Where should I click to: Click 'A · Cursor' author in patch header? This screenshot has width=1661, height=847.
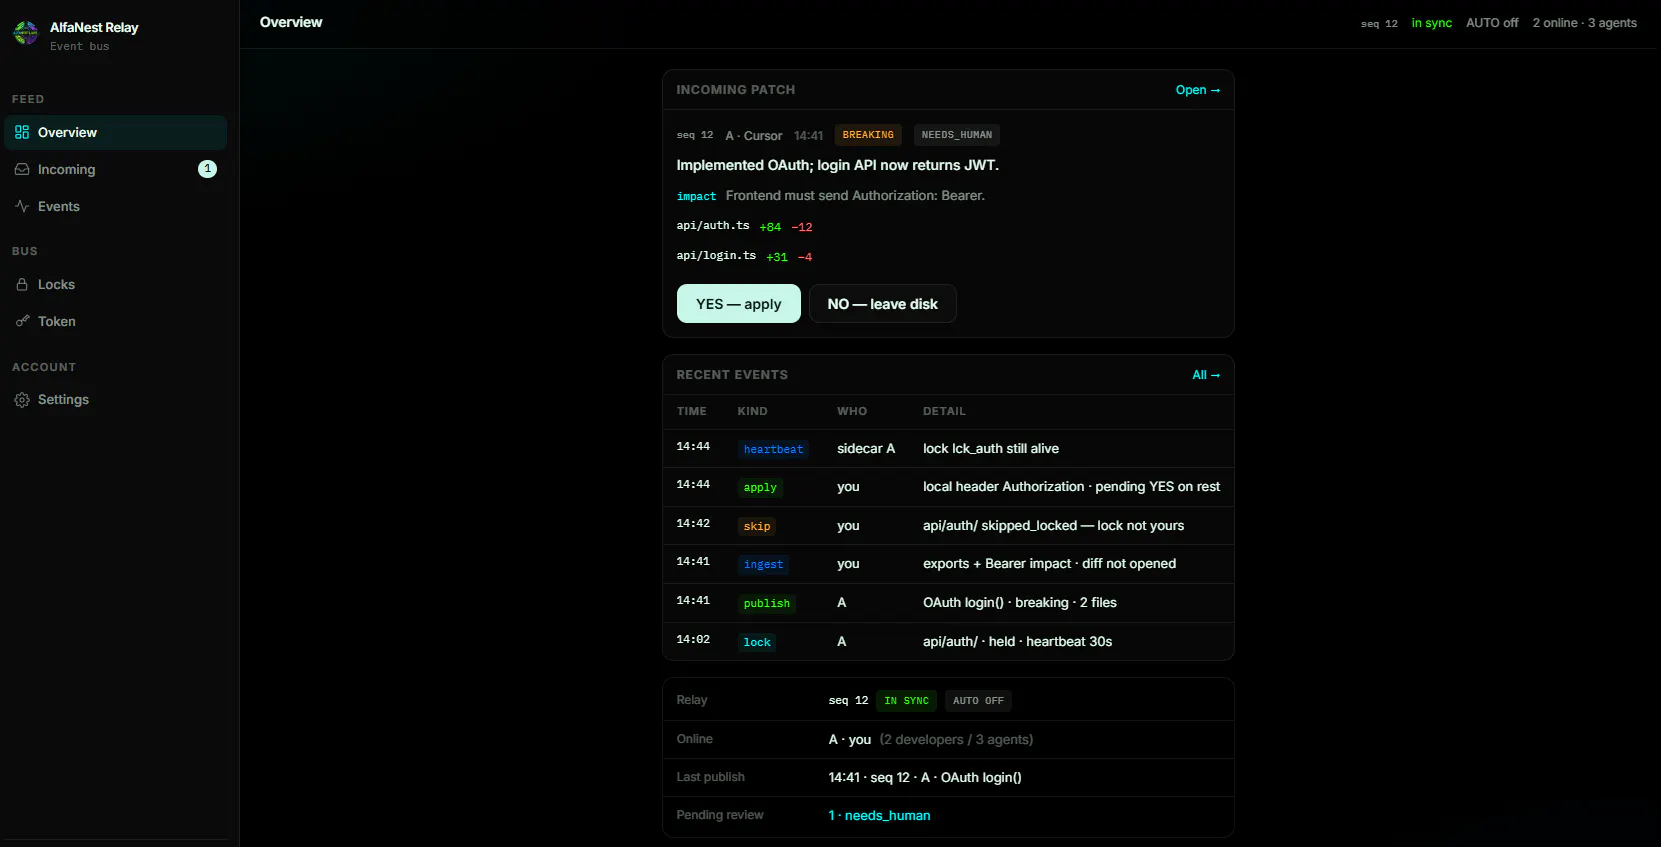pyautogui.click(x=754, y=136)
